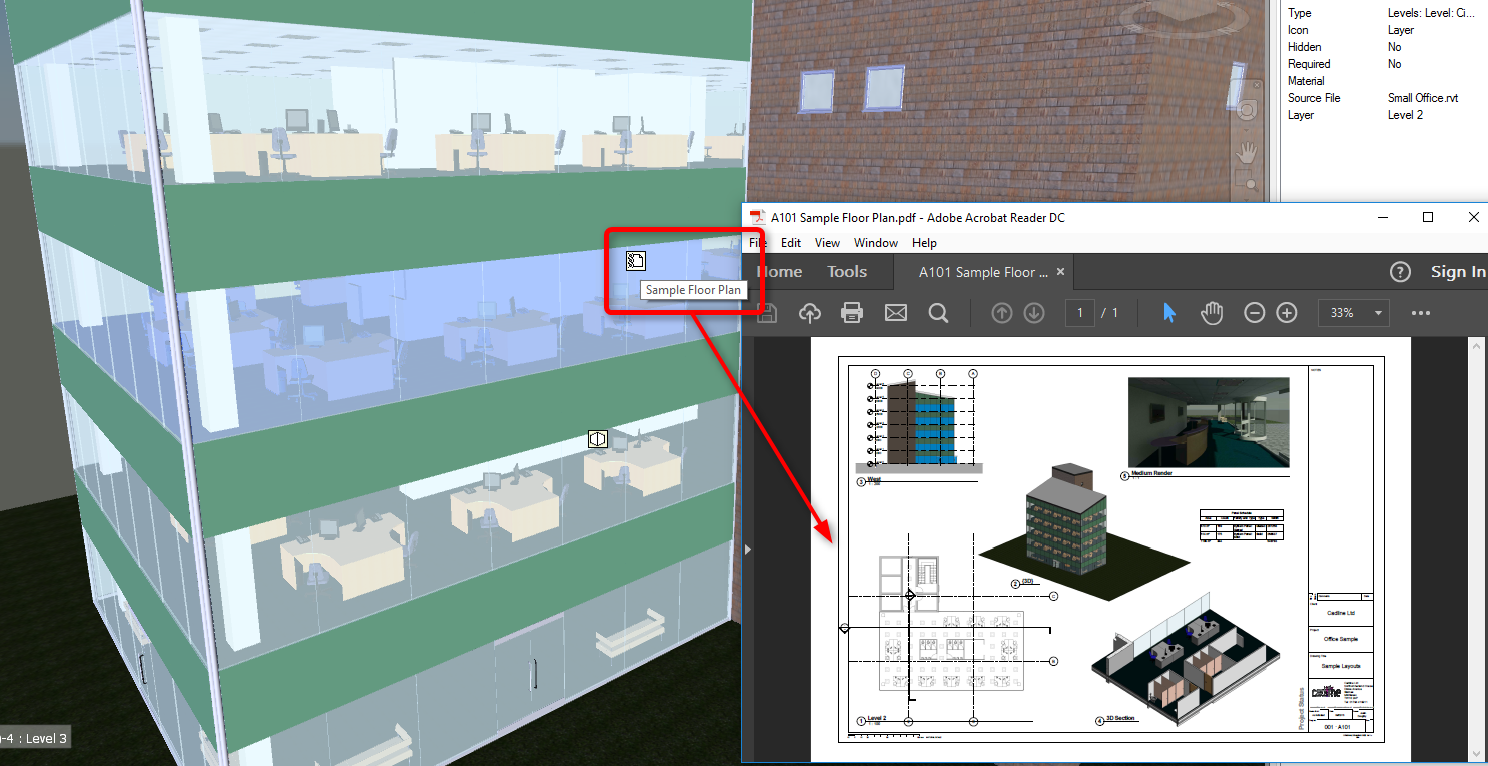Expand Acrobat left navigation pane
The width and height of the screenshot is (1488, 766).
click(747, 549)
